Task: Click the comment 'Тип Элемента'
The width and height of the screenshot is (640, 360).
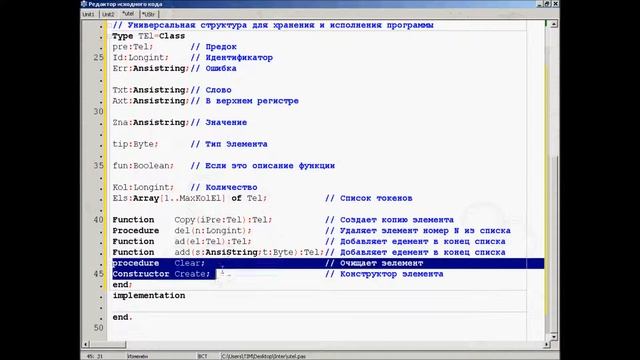Action: click(x=236, y=144)
